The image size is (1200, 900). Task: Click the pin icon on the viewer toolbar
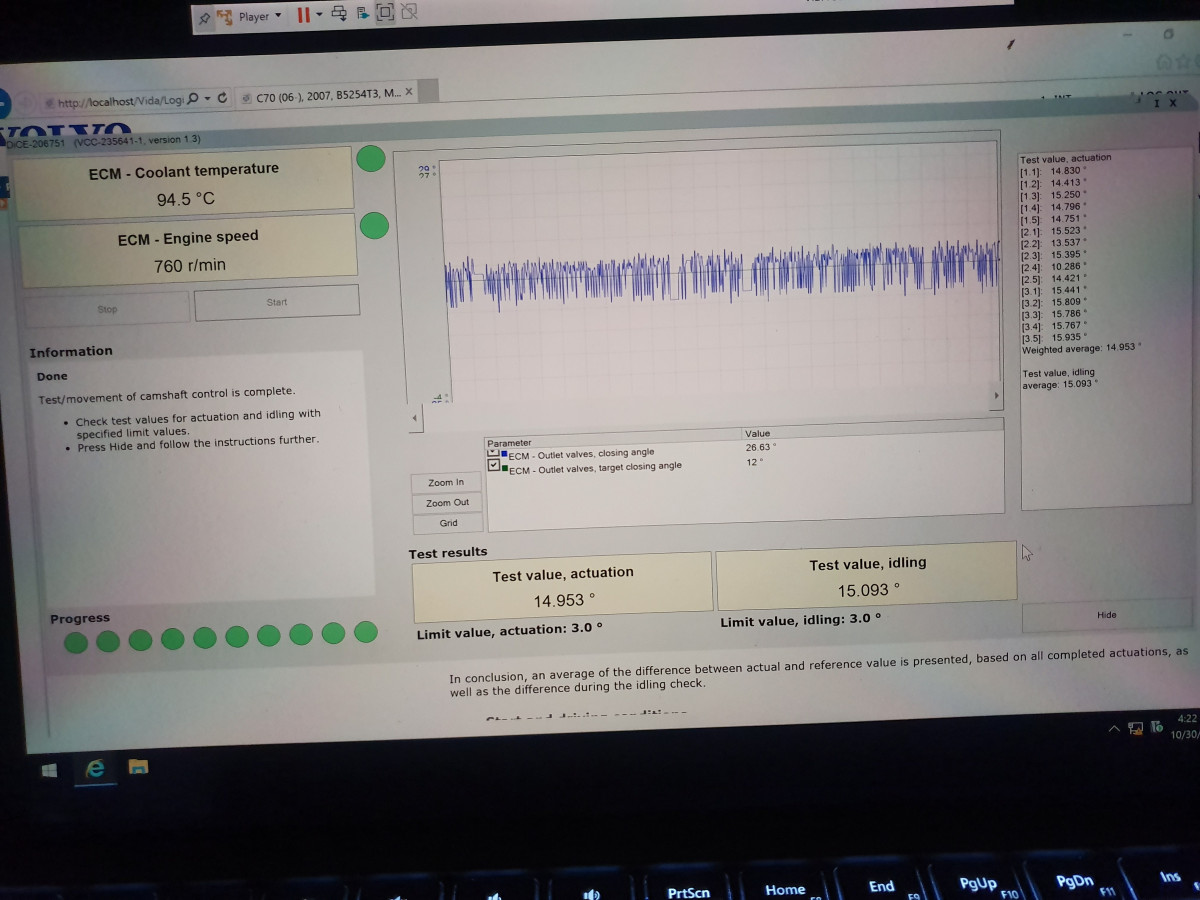[206, 17]
